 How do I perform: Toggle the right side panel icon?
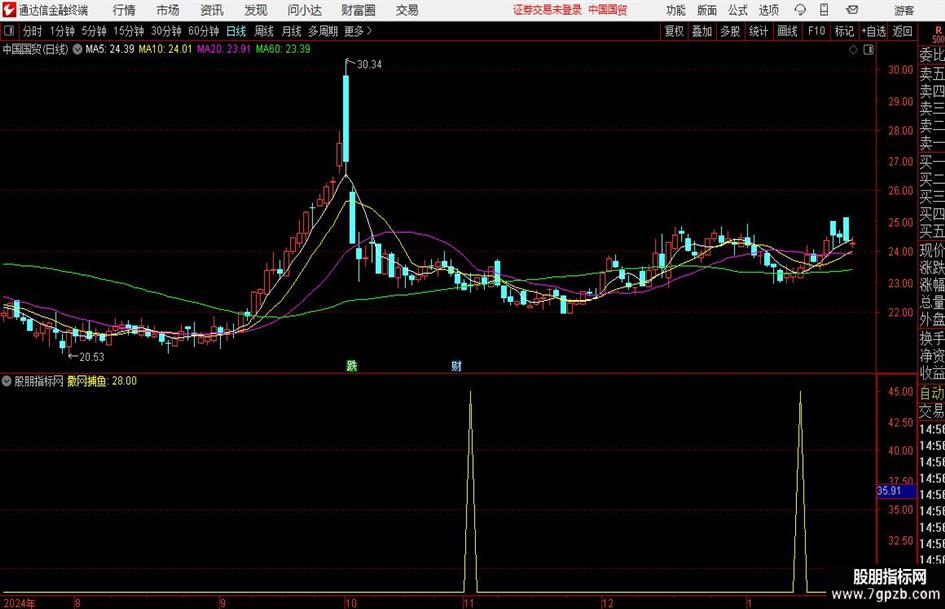[868, 50]
